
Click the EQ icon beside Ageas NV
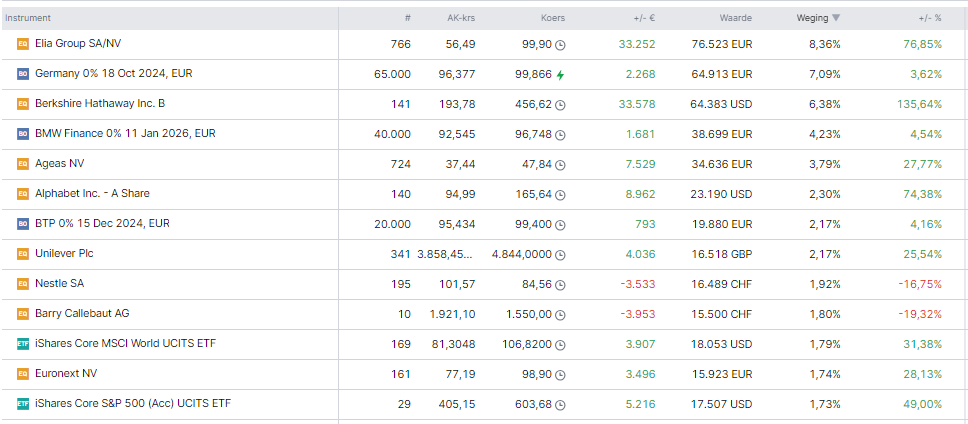coord(23,164)
